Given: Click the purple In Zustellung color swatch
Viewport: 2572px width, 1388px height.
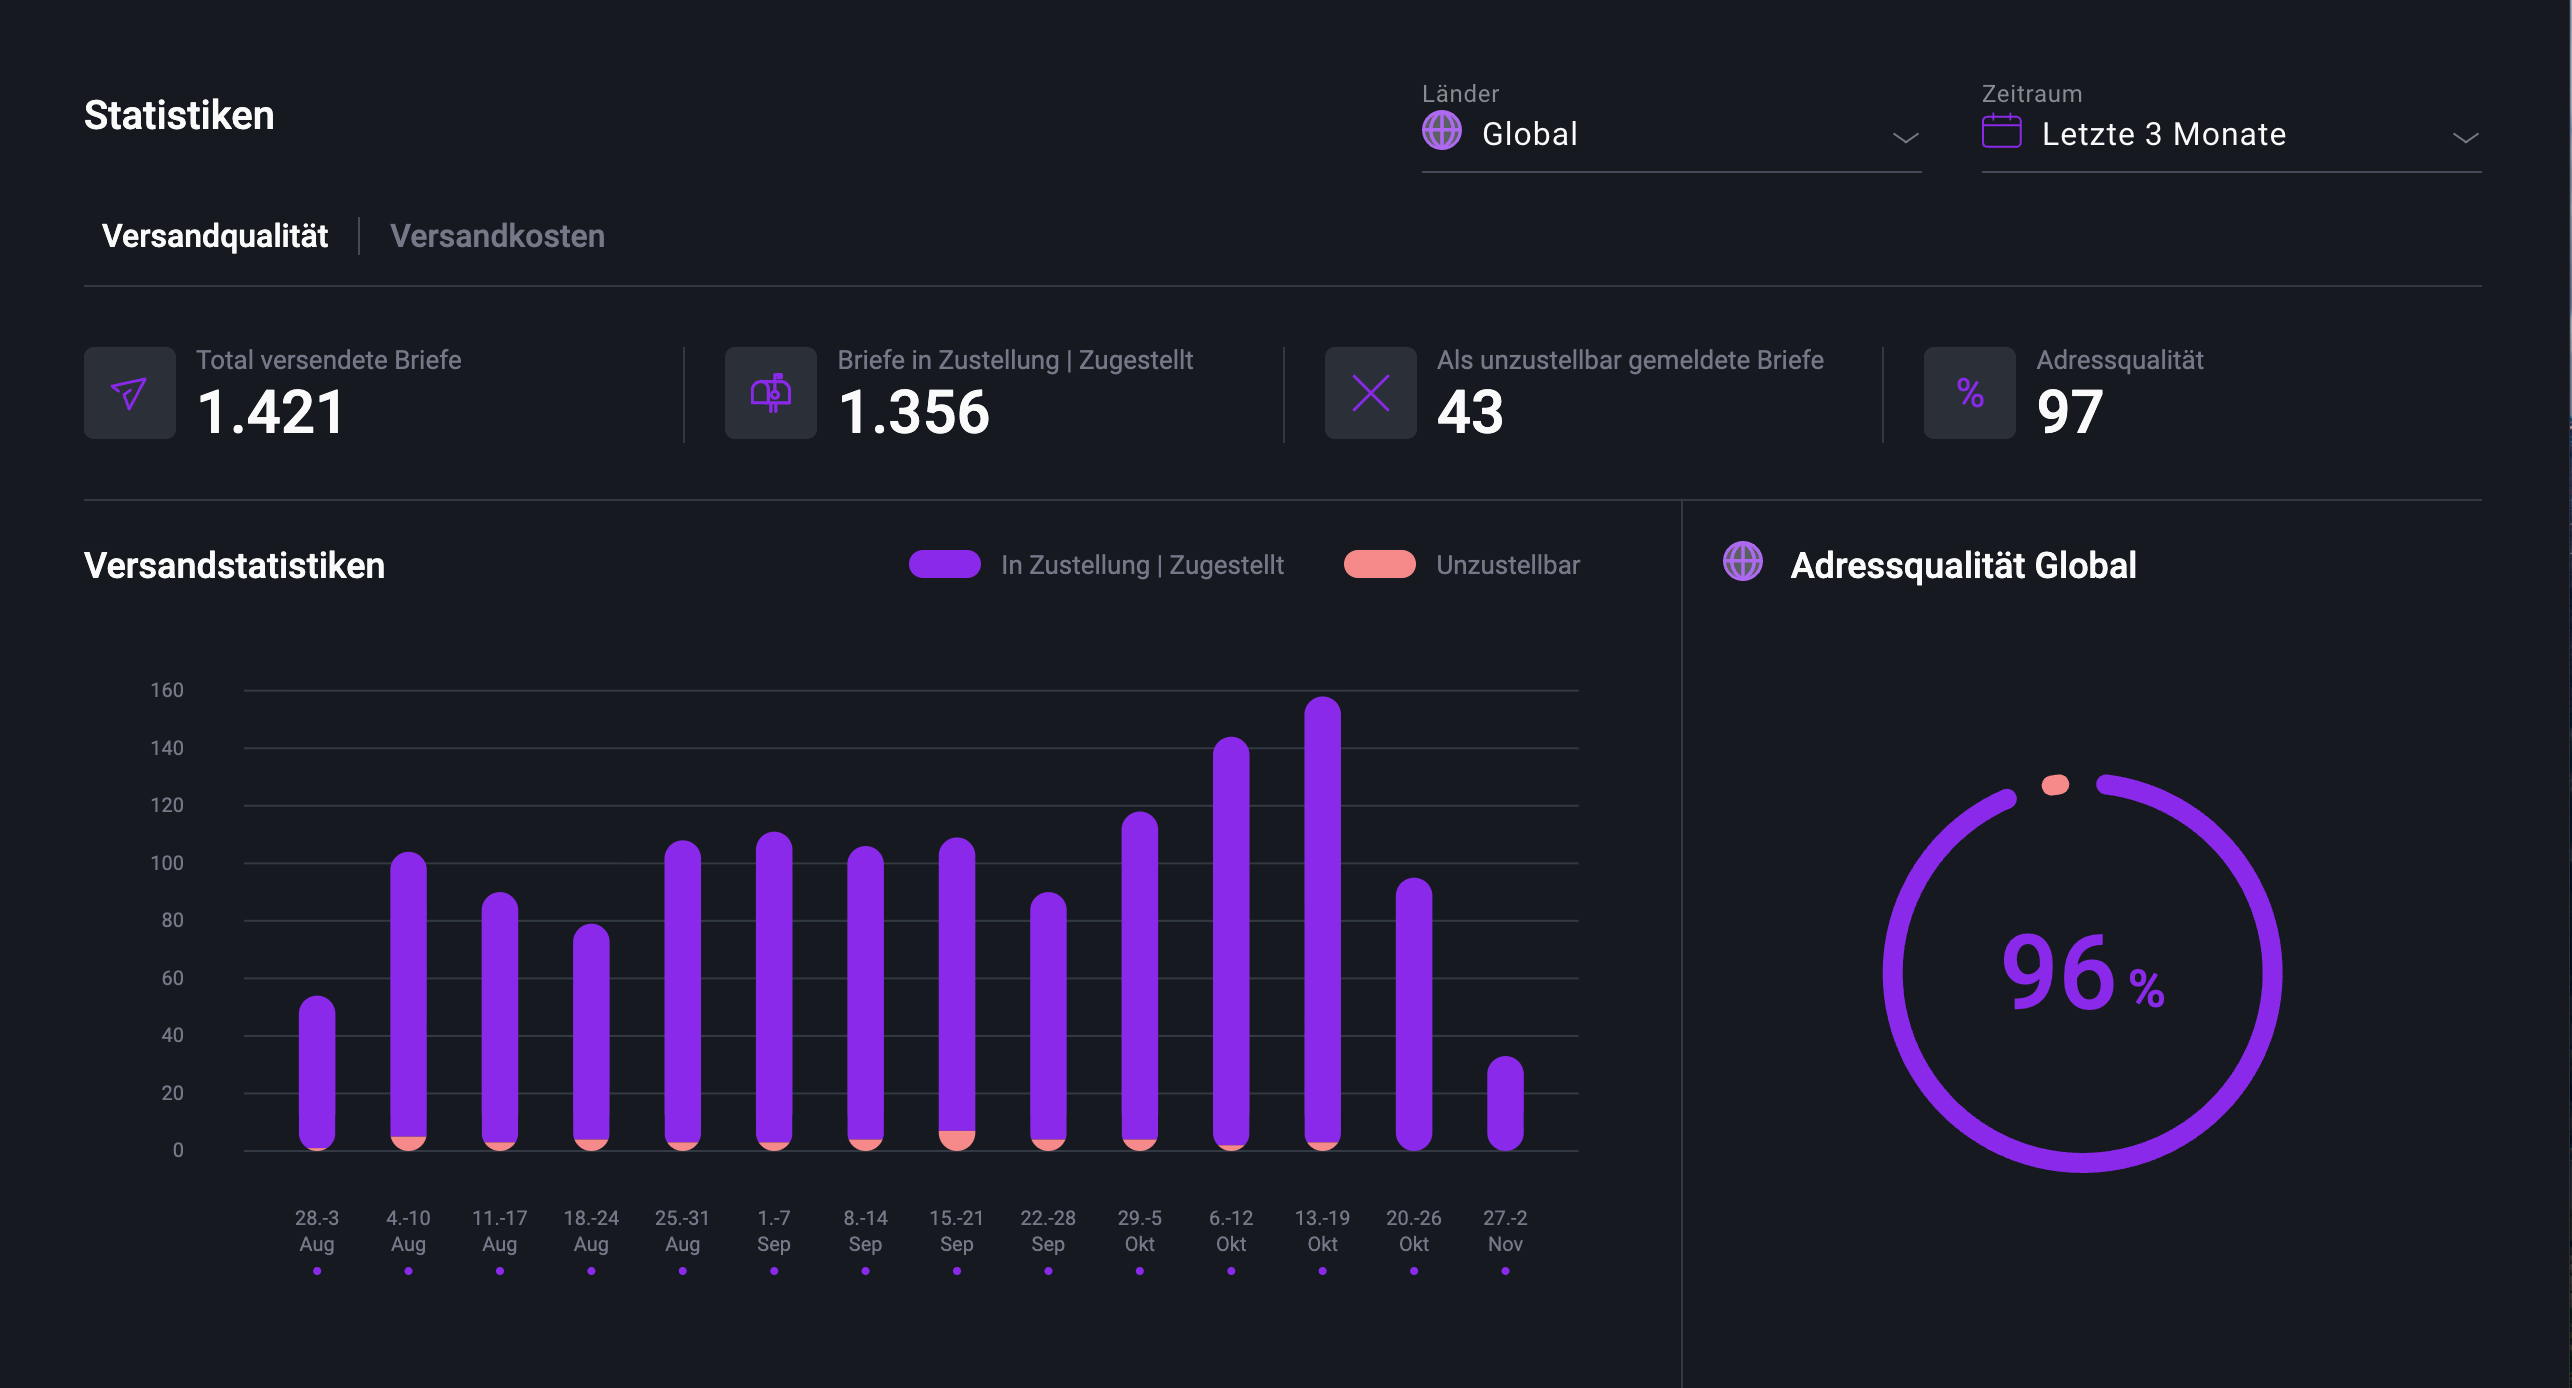Looking at the screenshot, I should click(x=944, y=564).
